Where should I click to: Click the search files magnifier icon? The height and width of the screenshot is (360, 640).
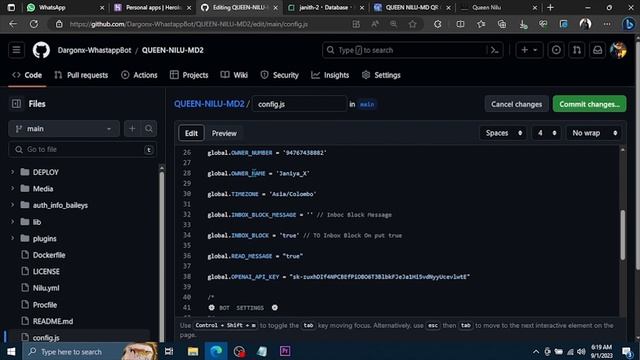(149, 129)
